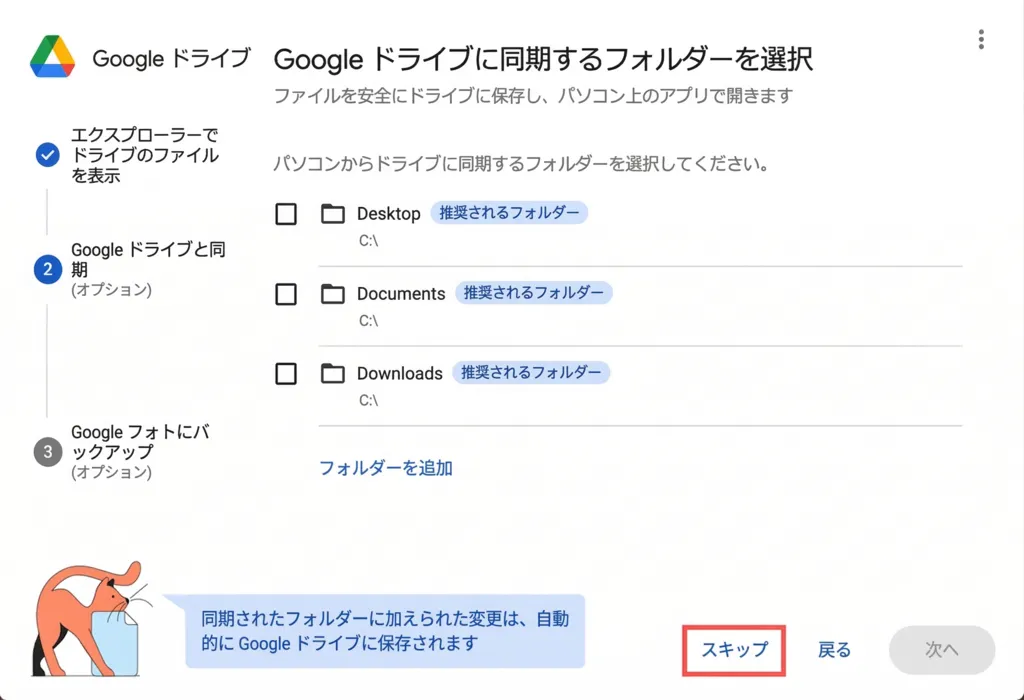Click the completed step checkmark icon
Screen dimensions: 1024x700
[47, 155]
